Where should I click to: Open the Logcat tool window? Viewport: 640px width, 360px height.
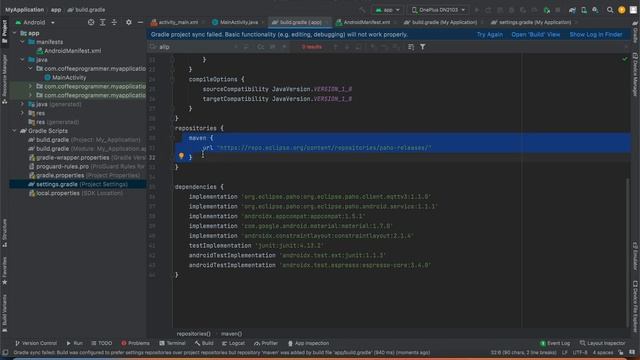[233, 343]
